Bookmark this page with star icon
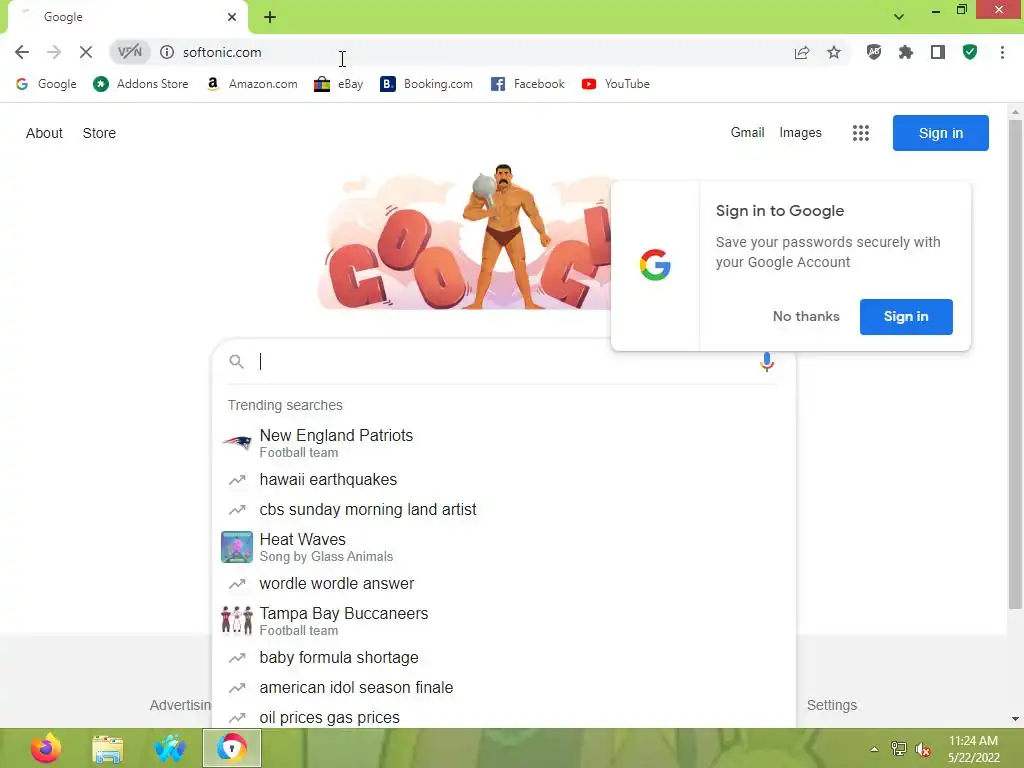Viewport: 1024px width, 768px height. (834, 52)
